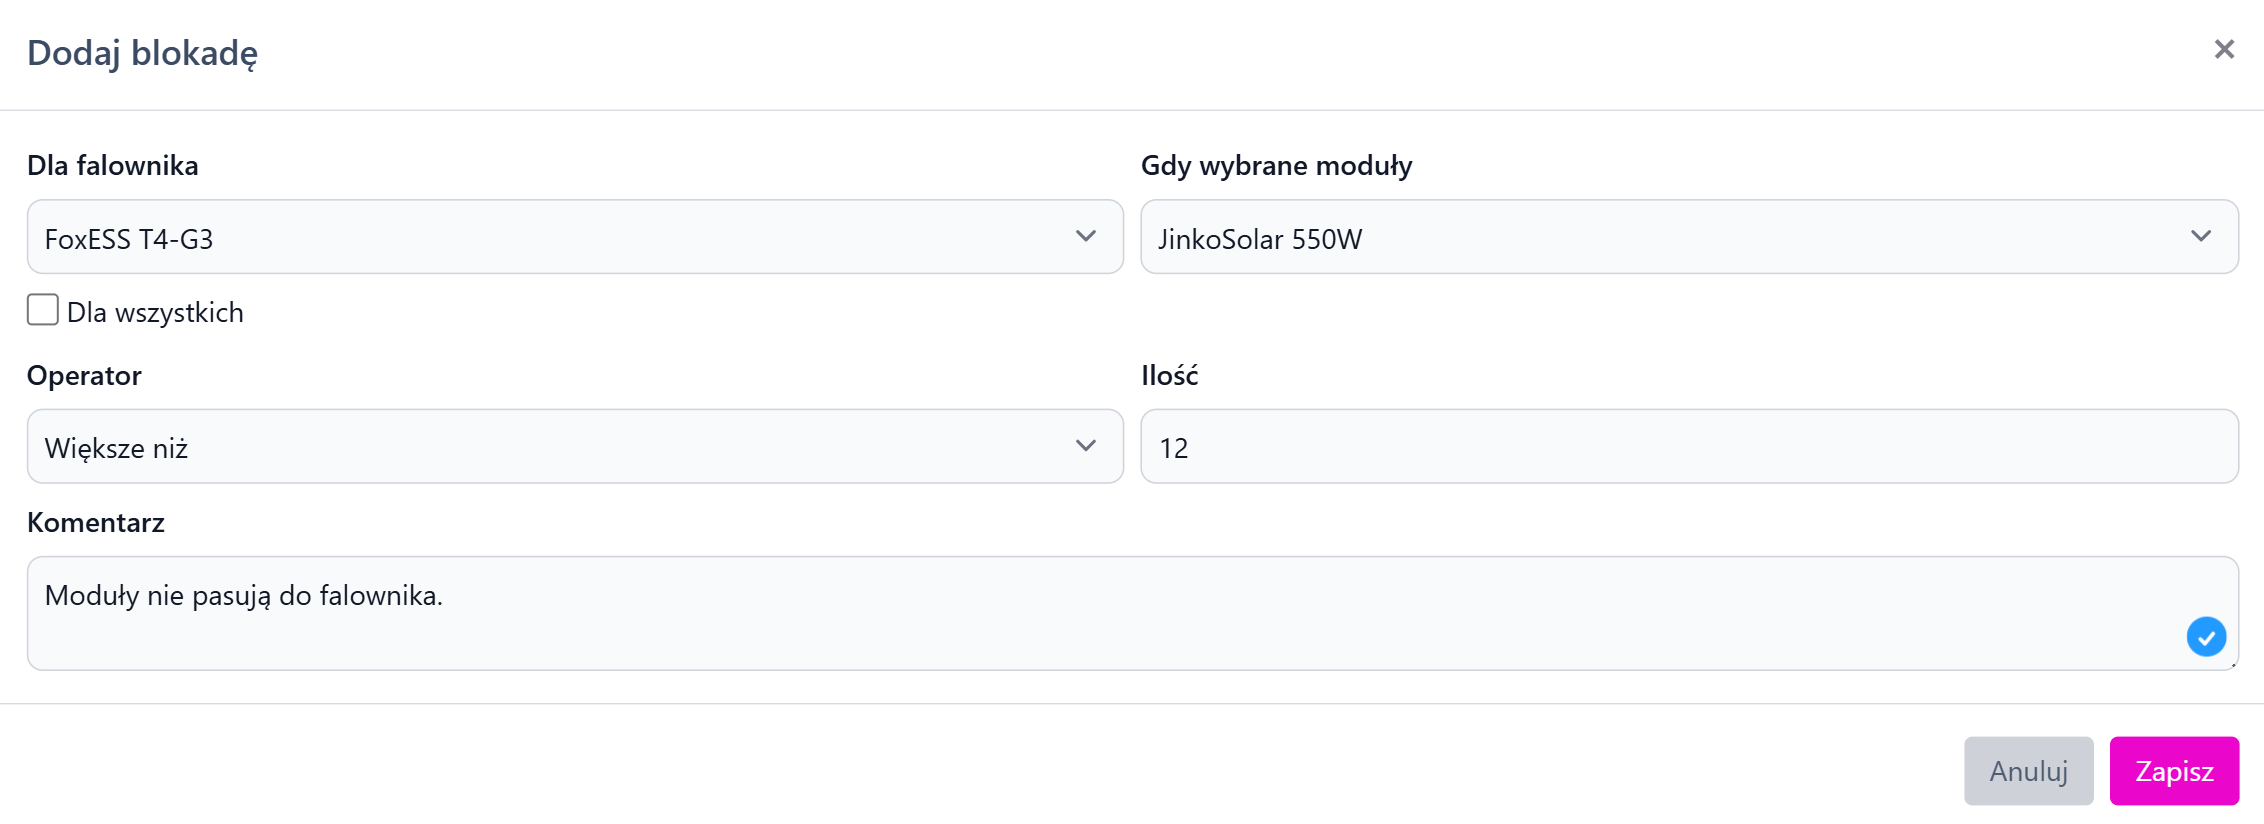Image resolution: width=2264 pixels, height=824 pixels.
Task: Close the Dodaj blokadę dialog with X
Action: tap(2224, 49)
